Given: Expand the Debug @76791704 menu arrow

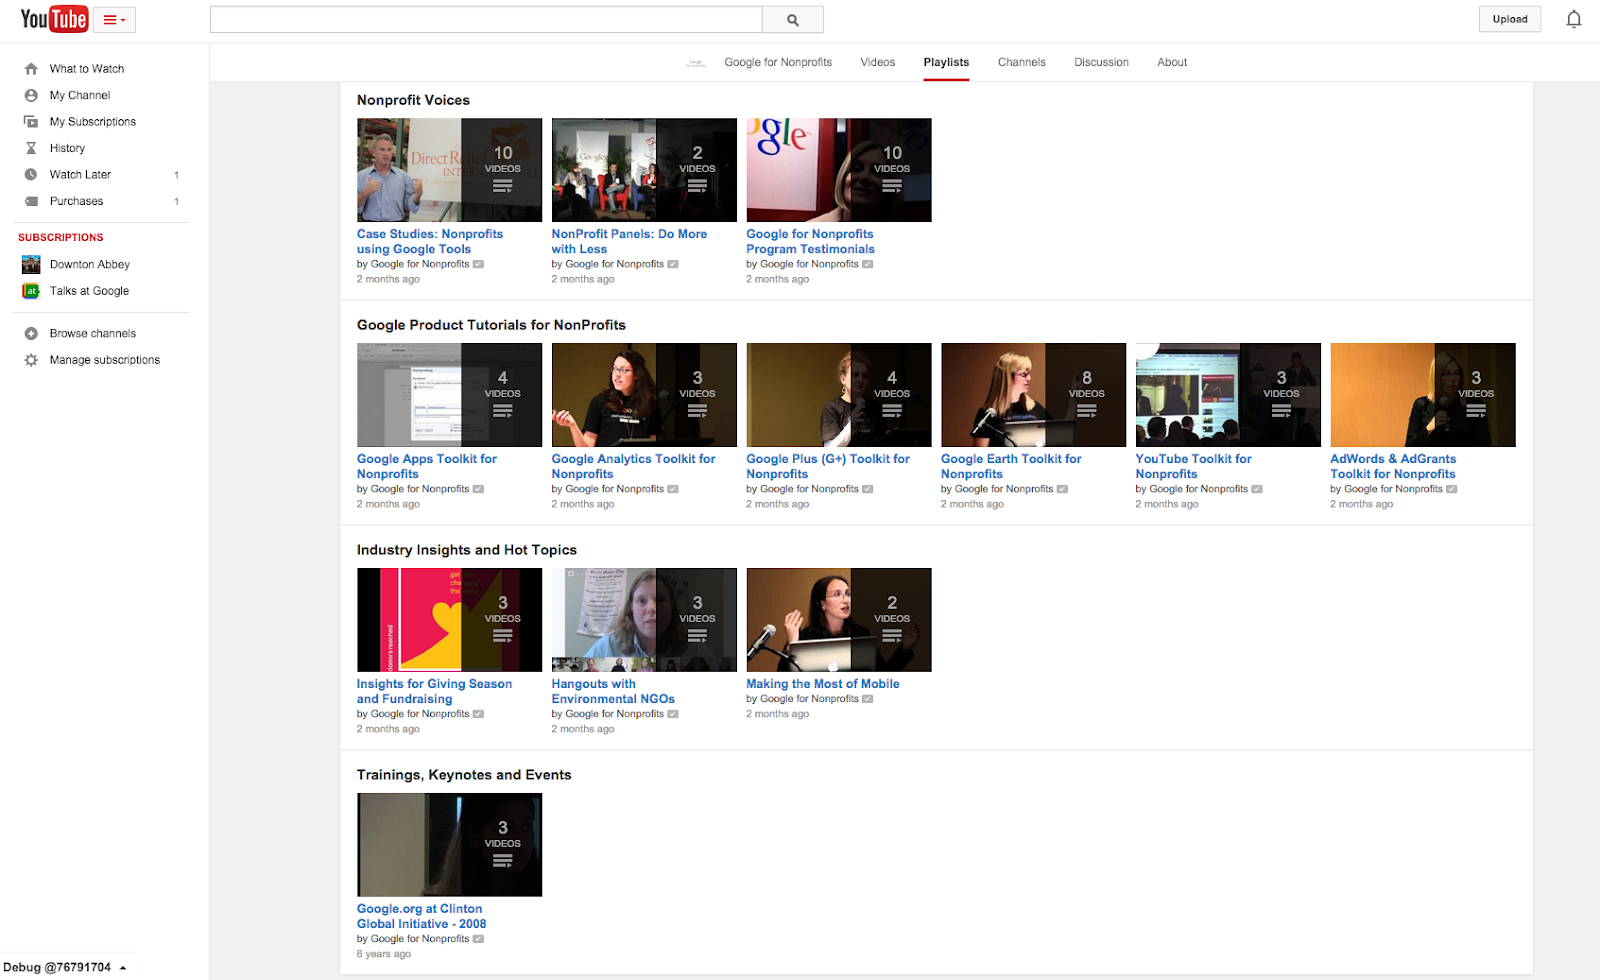Looking at the screenshot, I should point(123,968).
